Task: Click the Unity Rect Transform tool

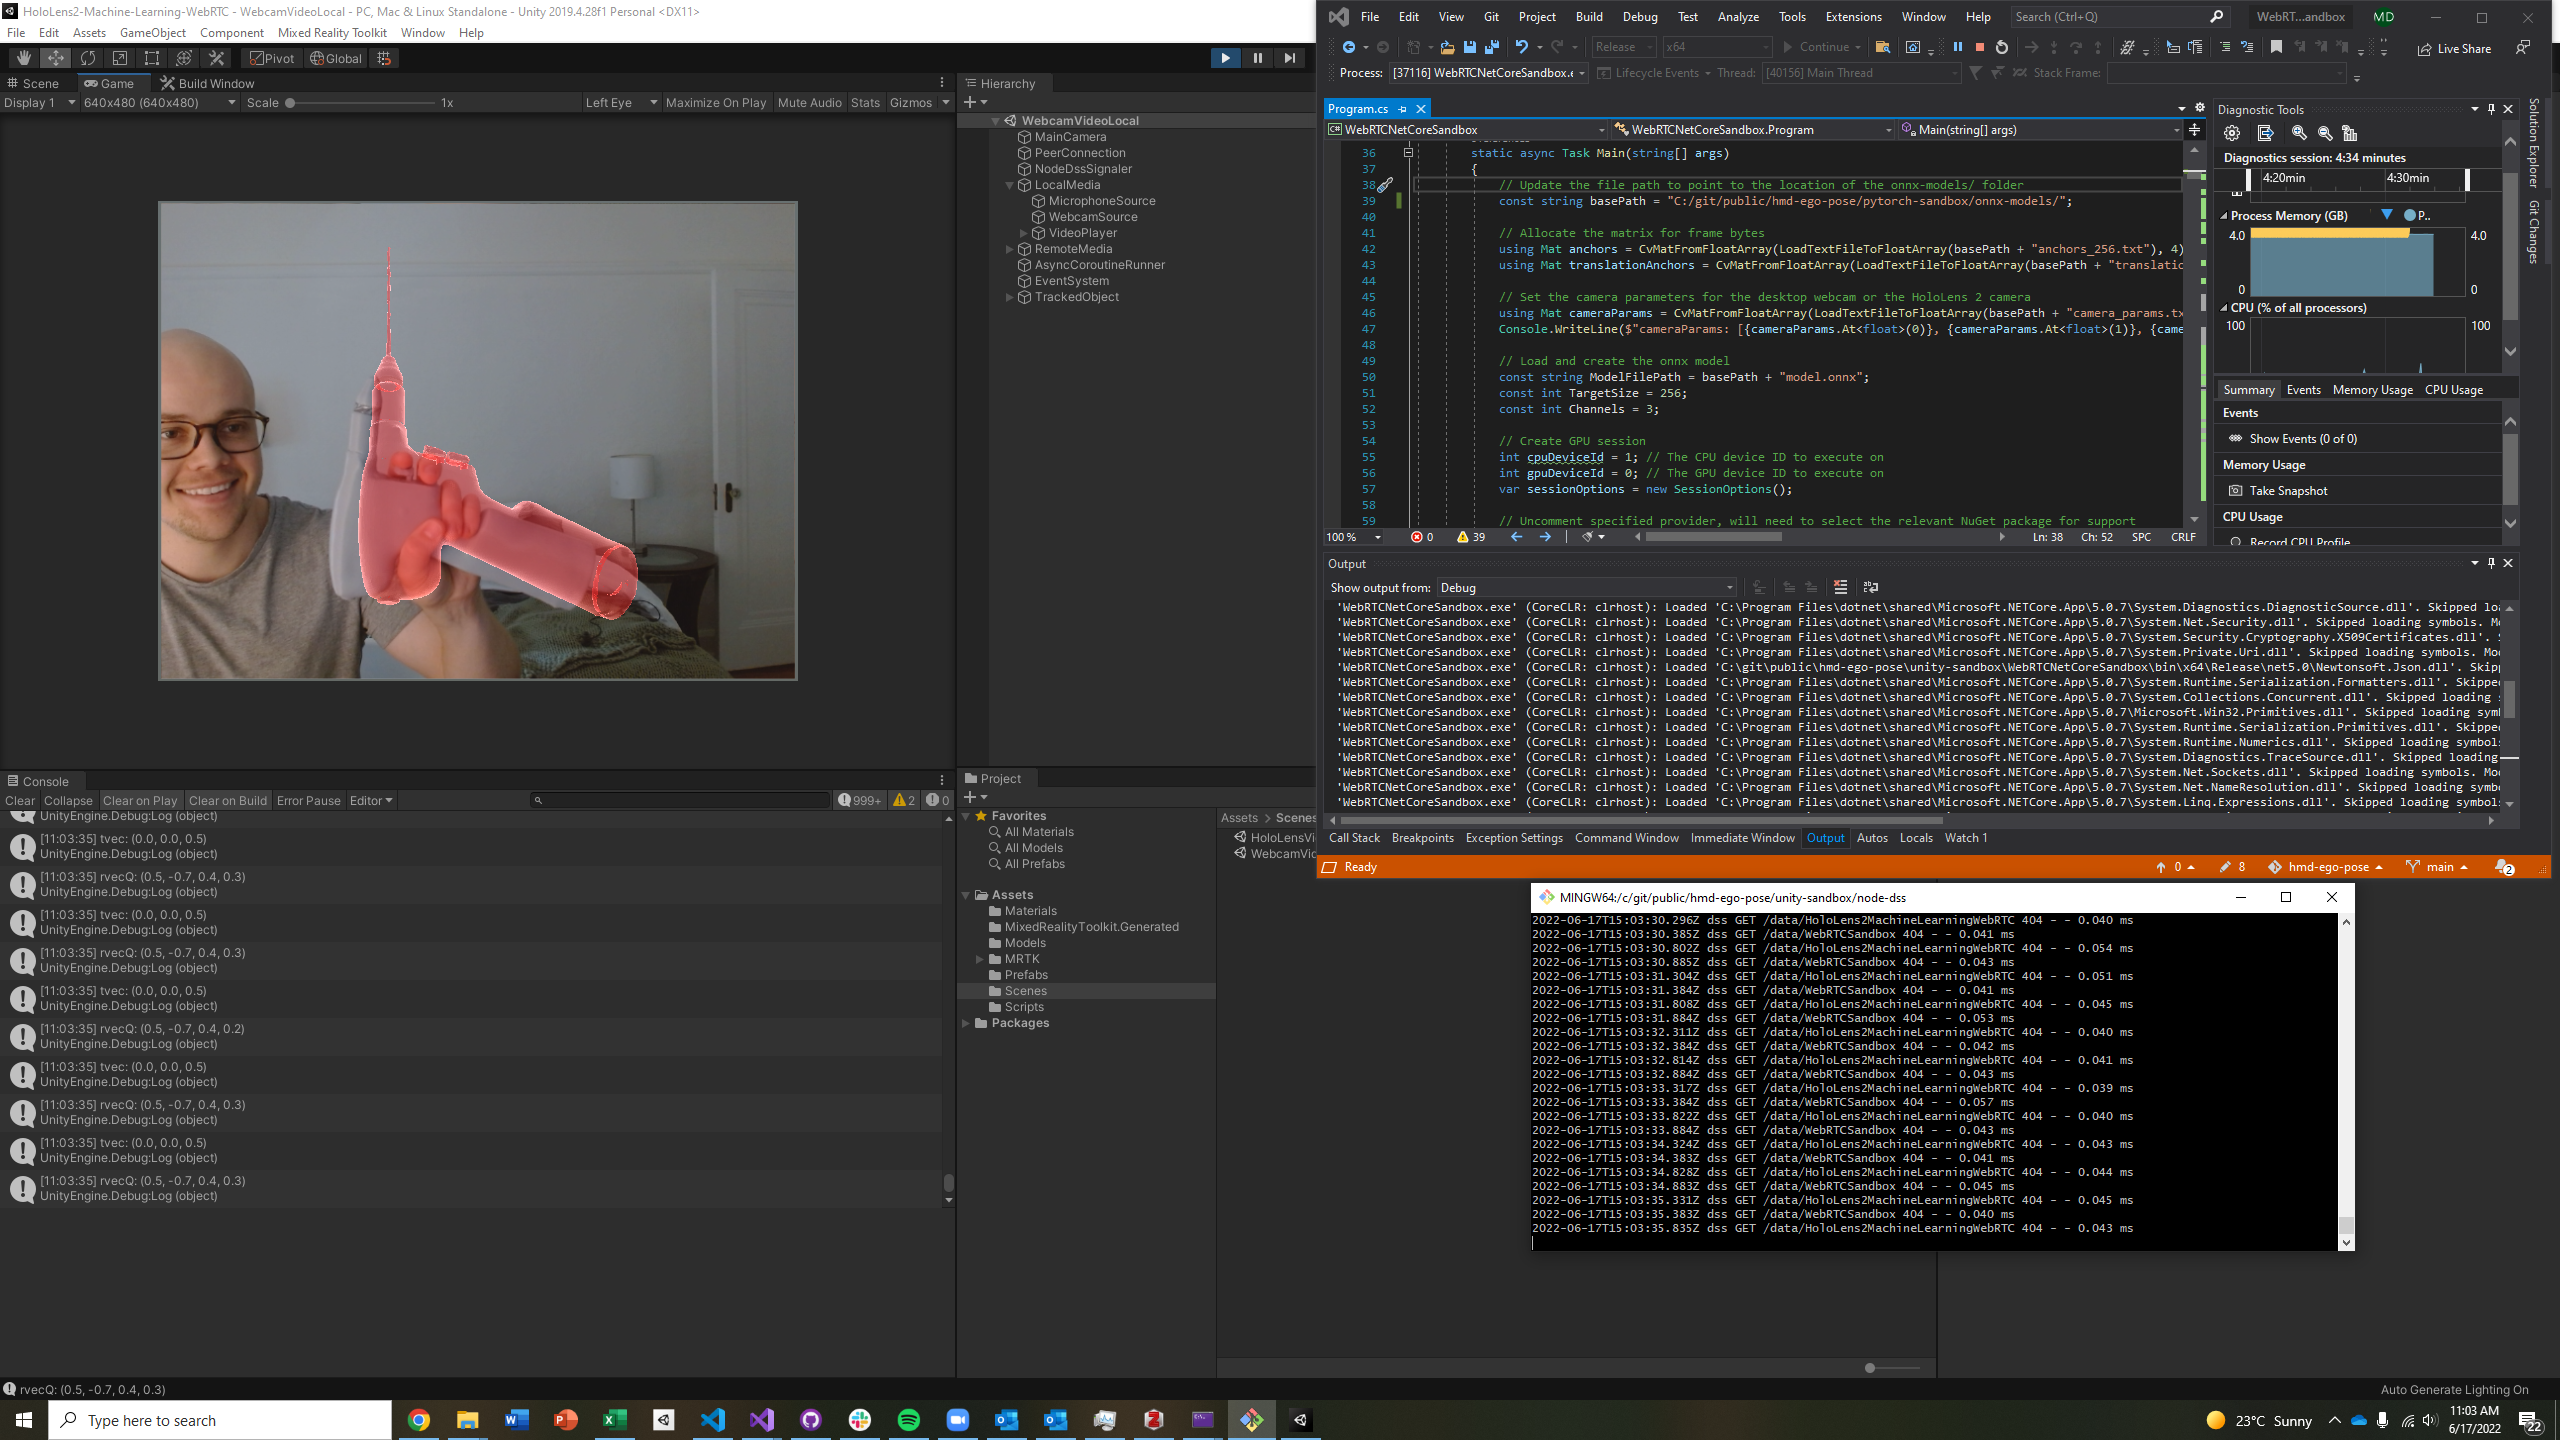Action: coord(152,58)
